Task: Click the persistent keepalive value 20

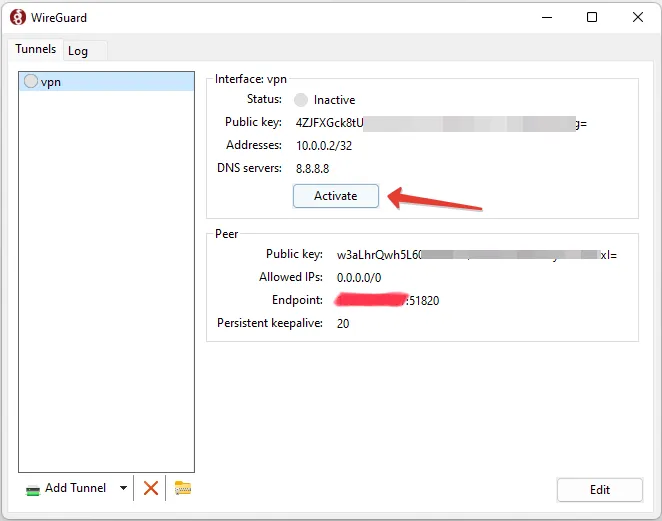Action: [x=343, y=324]
